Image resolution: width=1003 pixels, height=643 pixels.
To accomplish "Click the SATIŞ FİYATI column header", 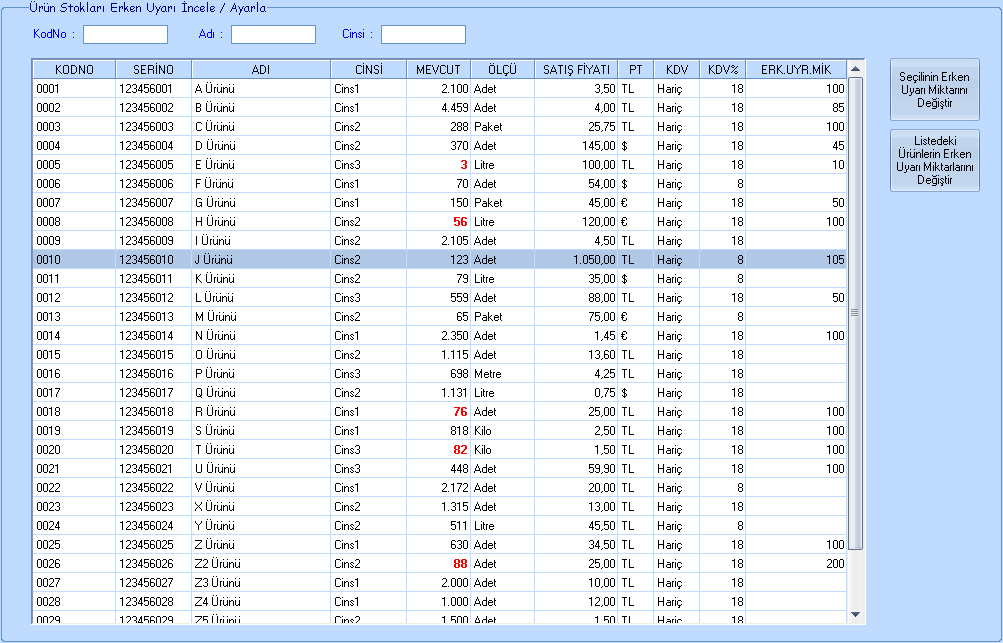I will [576, 70].
